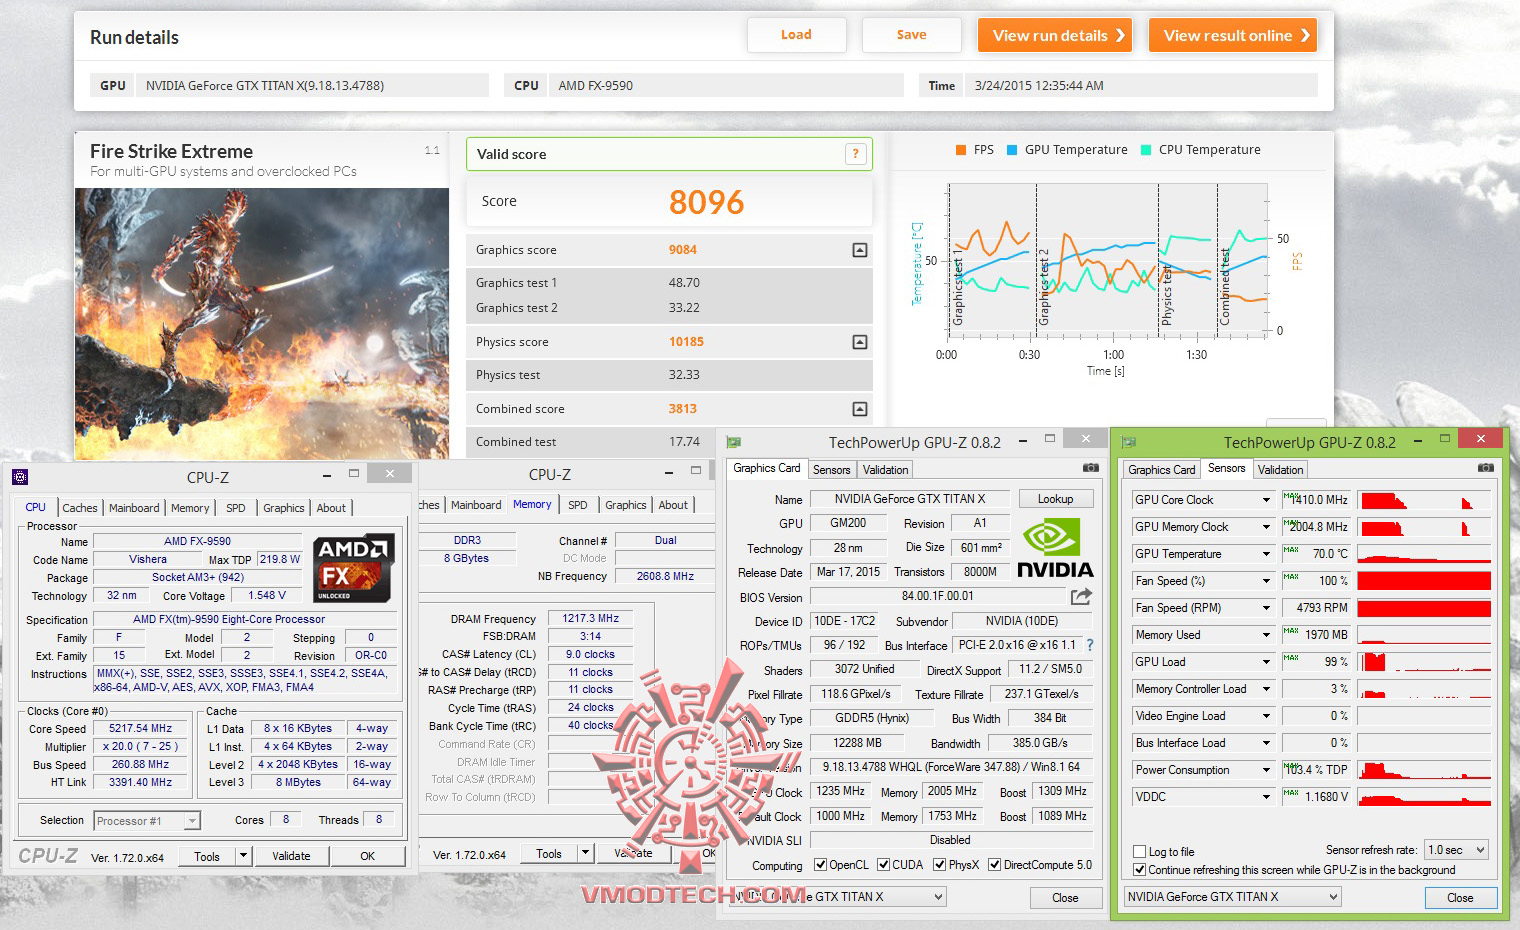
Task: Click View run details button
Action: (x=1055, y=35)
